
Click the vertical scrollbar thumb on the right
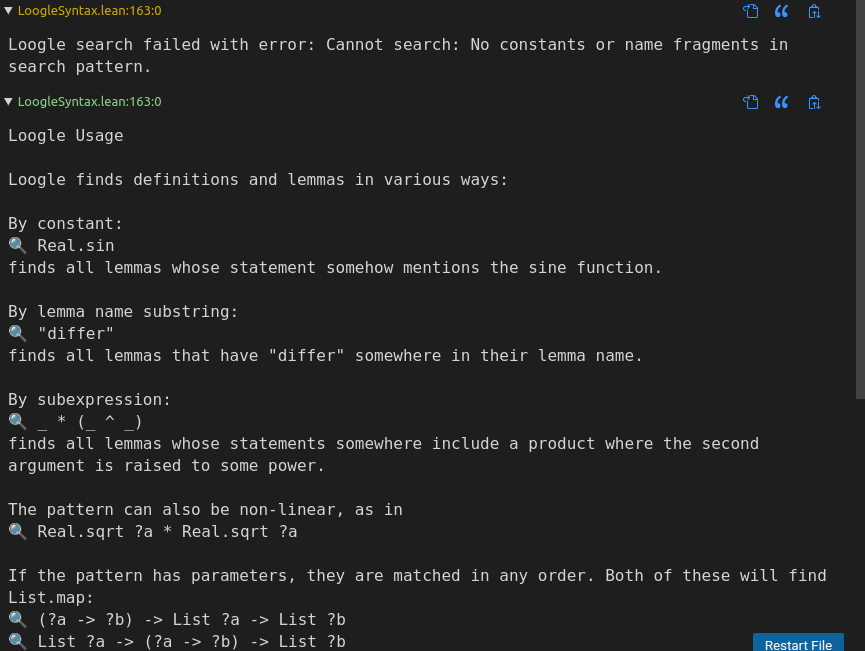(x=860, y=199)
